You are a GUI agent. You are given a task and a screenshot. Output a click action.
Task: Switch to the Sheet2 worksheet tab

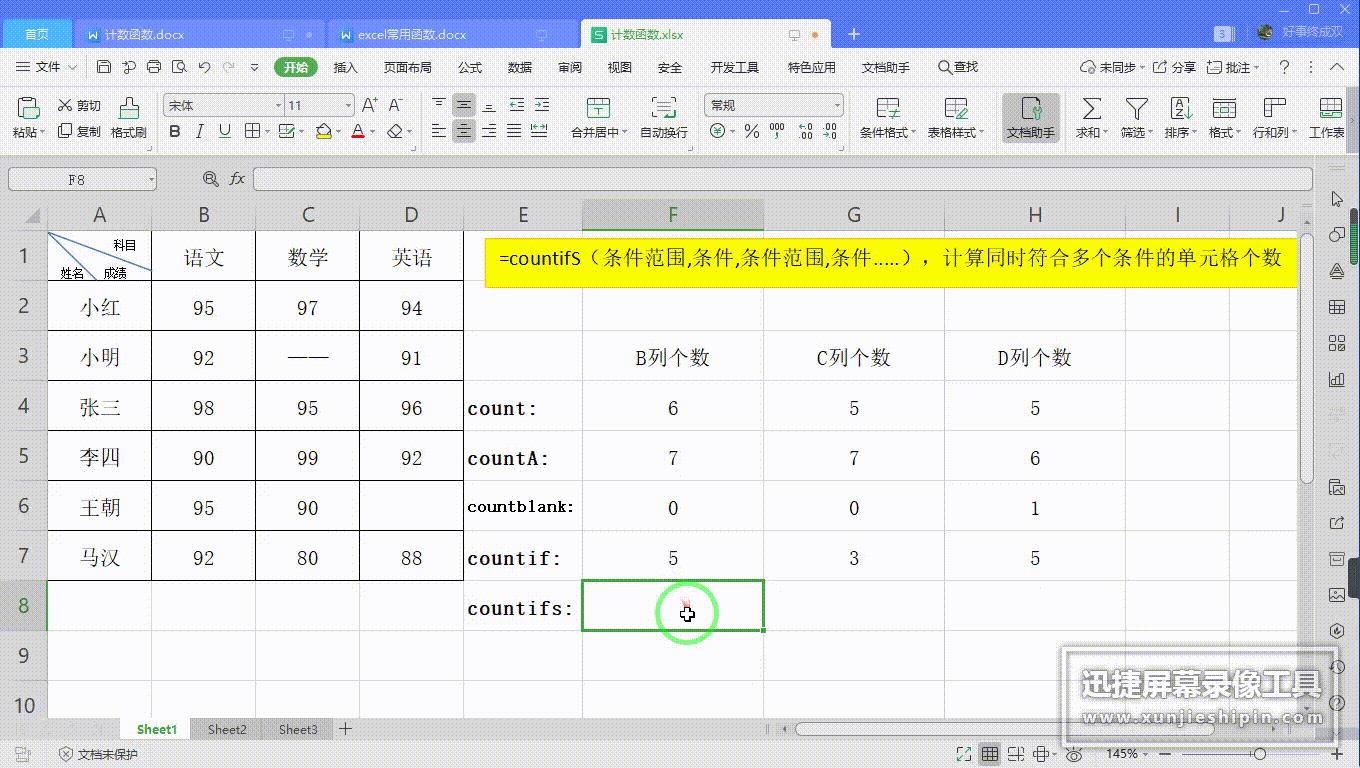227,730
